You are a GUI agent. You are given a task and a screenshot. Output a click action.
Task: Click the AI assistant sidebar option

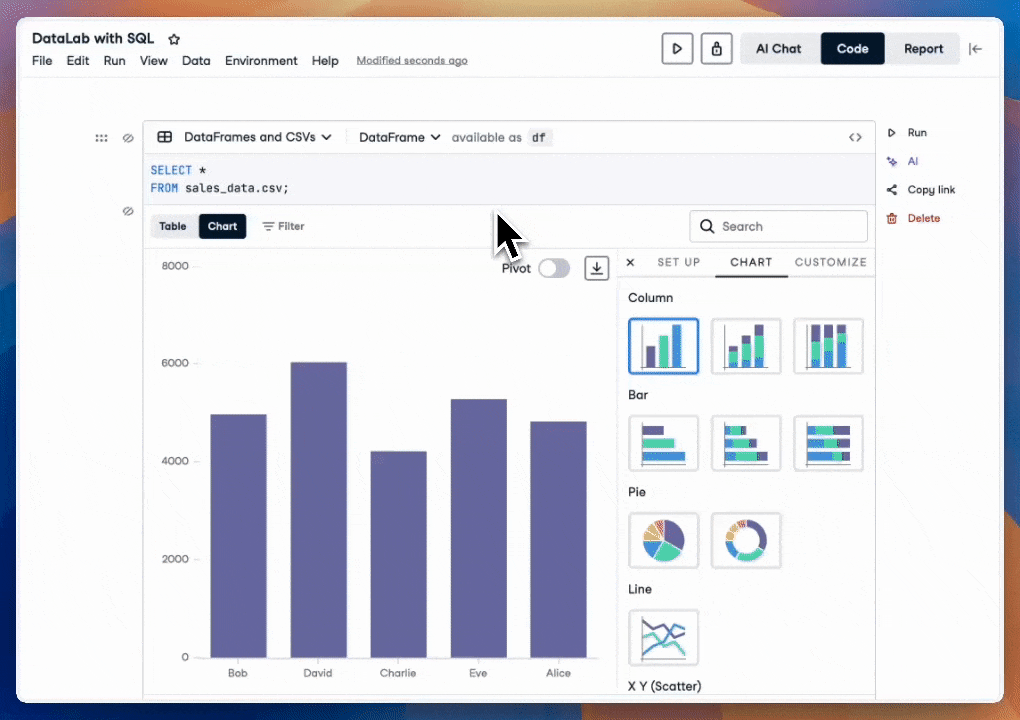coord(903,161)
